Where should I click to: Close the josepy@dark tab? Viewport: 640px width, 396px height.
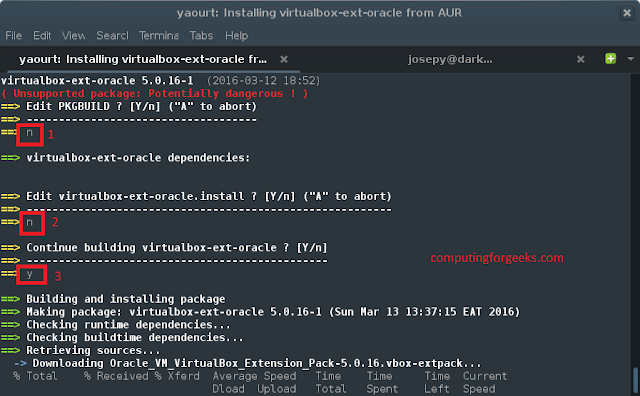pyautogui.click(x=580, y=60)
